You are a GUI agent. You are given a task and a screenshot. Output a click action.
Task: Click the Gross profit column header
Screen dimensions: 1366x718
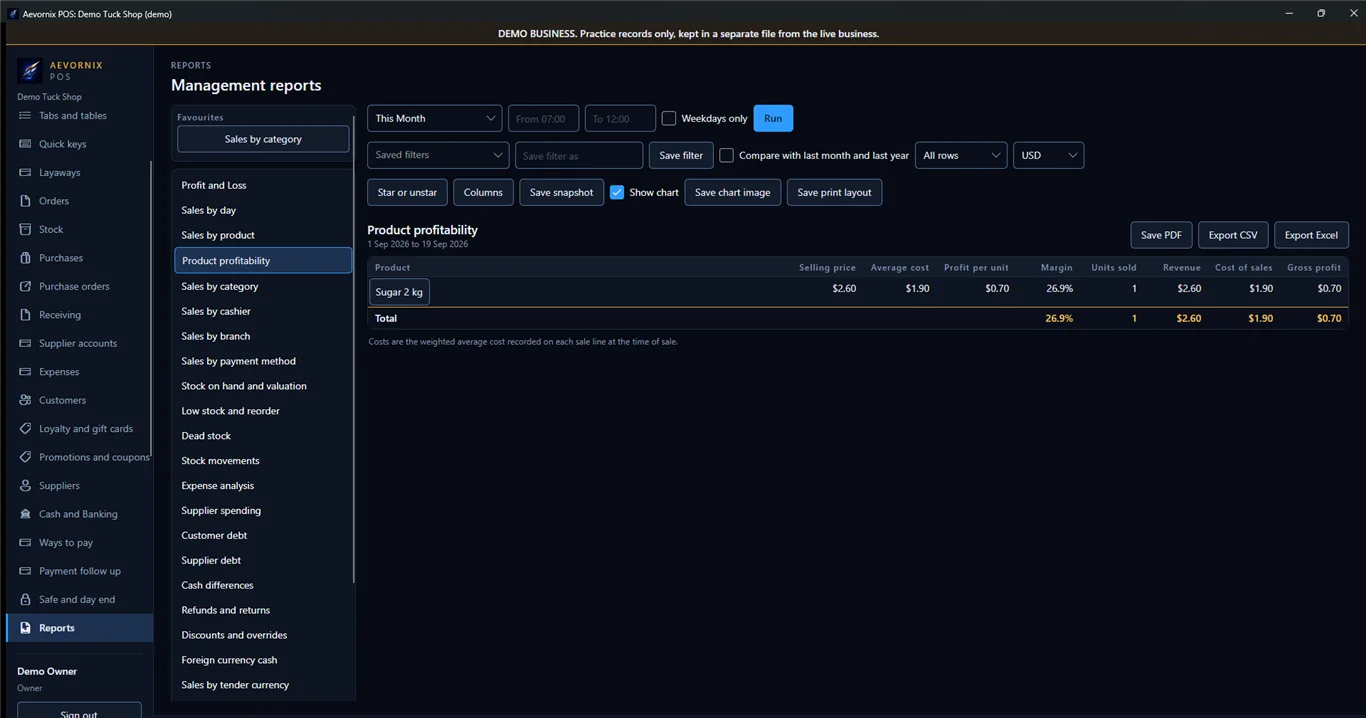pyautogui.click(x=1314, y=268)
